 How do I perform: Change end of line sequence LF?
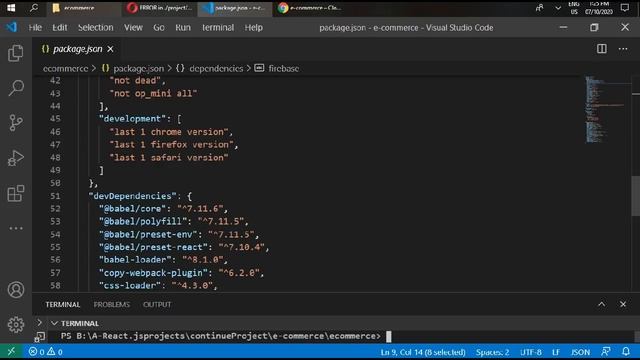point(556,352)
